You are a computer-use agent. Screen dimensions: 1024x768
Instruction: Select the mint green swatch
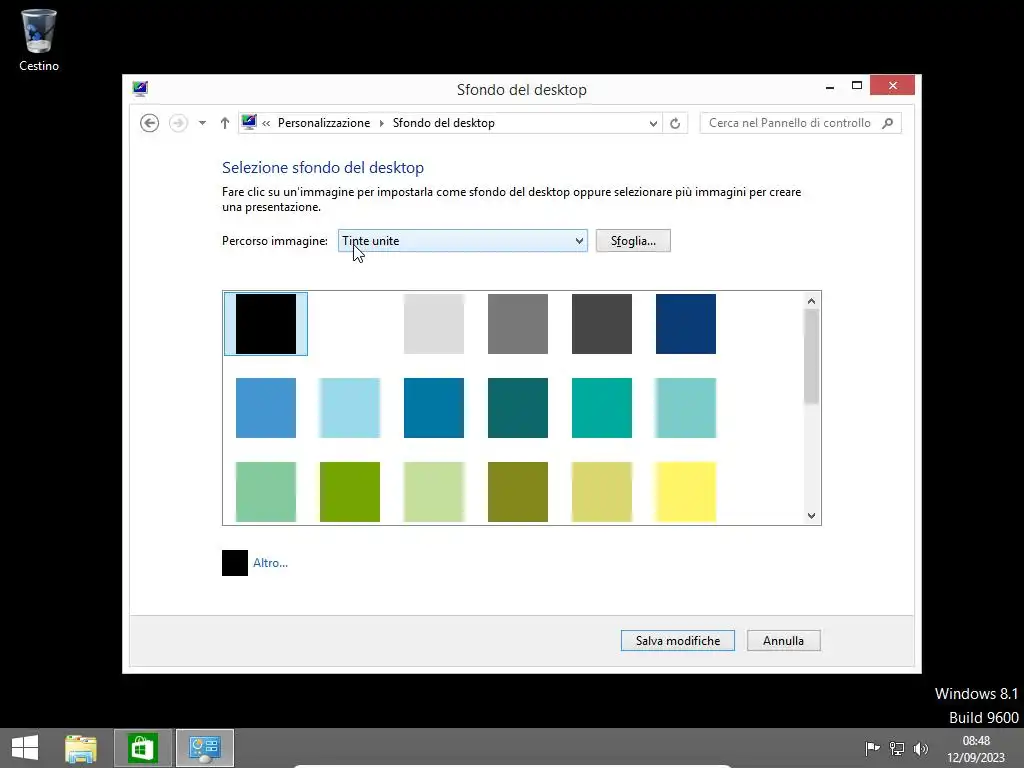(x=266, y=492)
